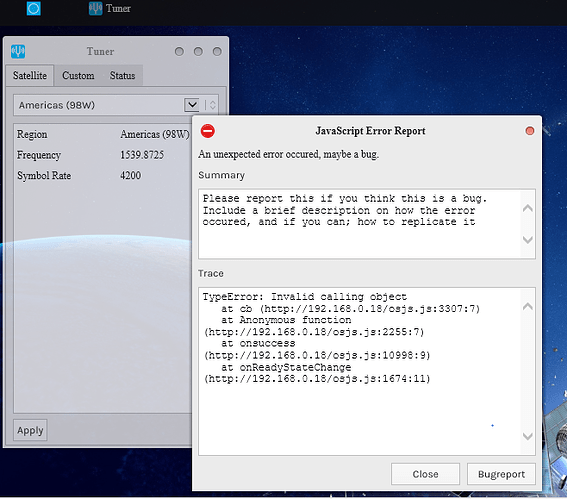The image size is (567, 499).
Task: Click inside the Summary text area
Action: [360, 223]
